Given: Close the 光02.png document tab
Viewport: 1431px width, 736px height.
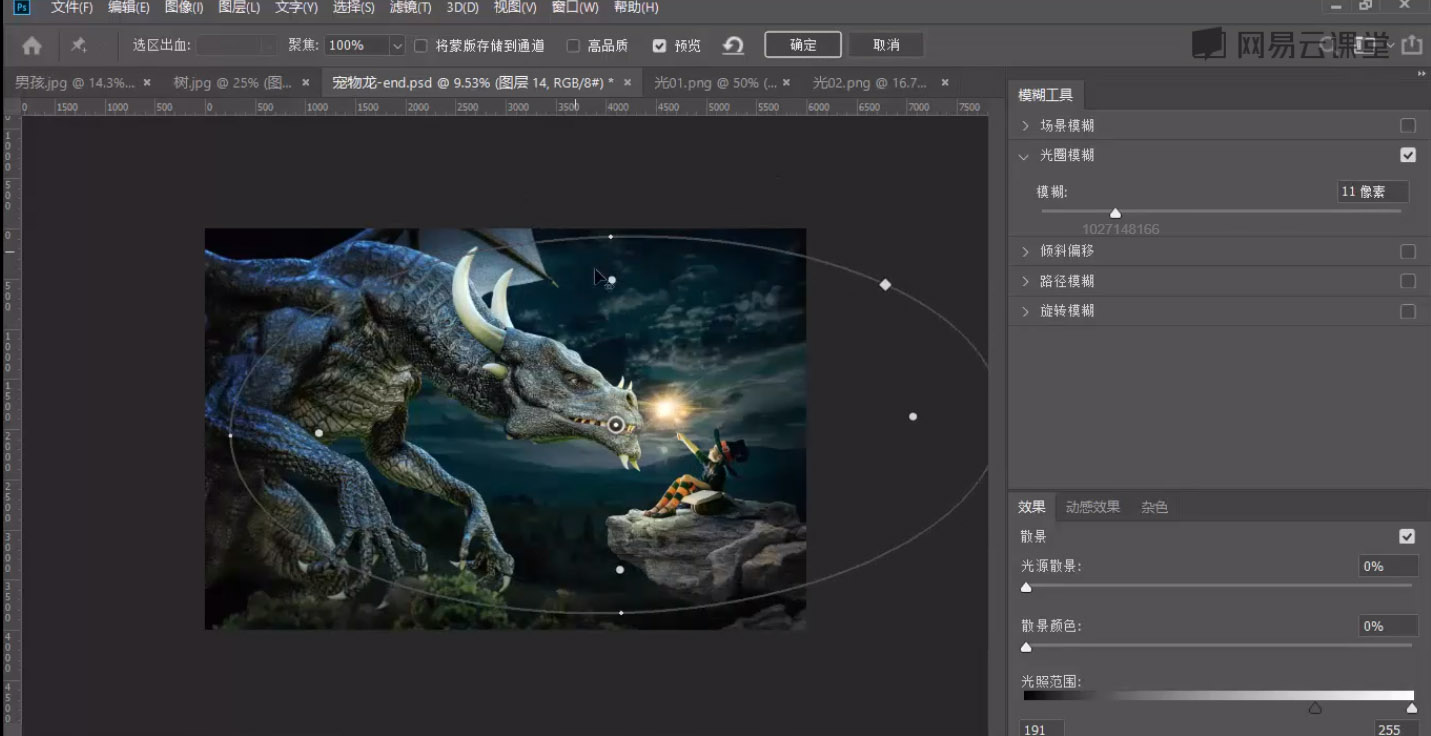Looking at the screenshot, I should pyautogui.click(x=944, y=82).
